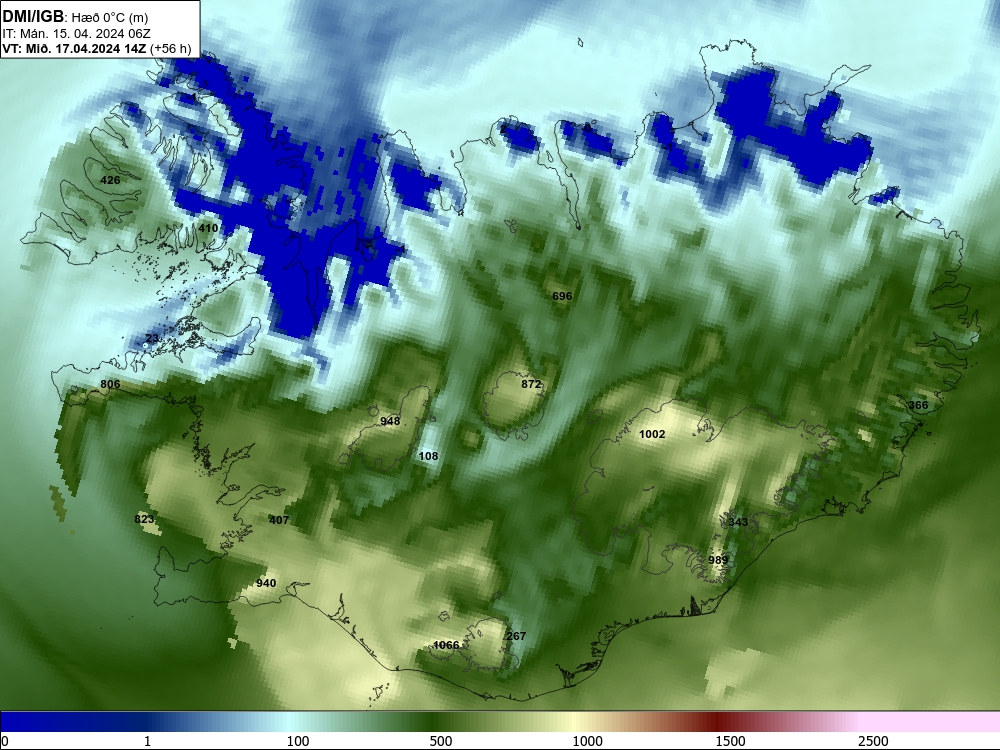Click the map value 696
Image resolution: width=1000 pixels, height=750 pixels.
point(562,296)
